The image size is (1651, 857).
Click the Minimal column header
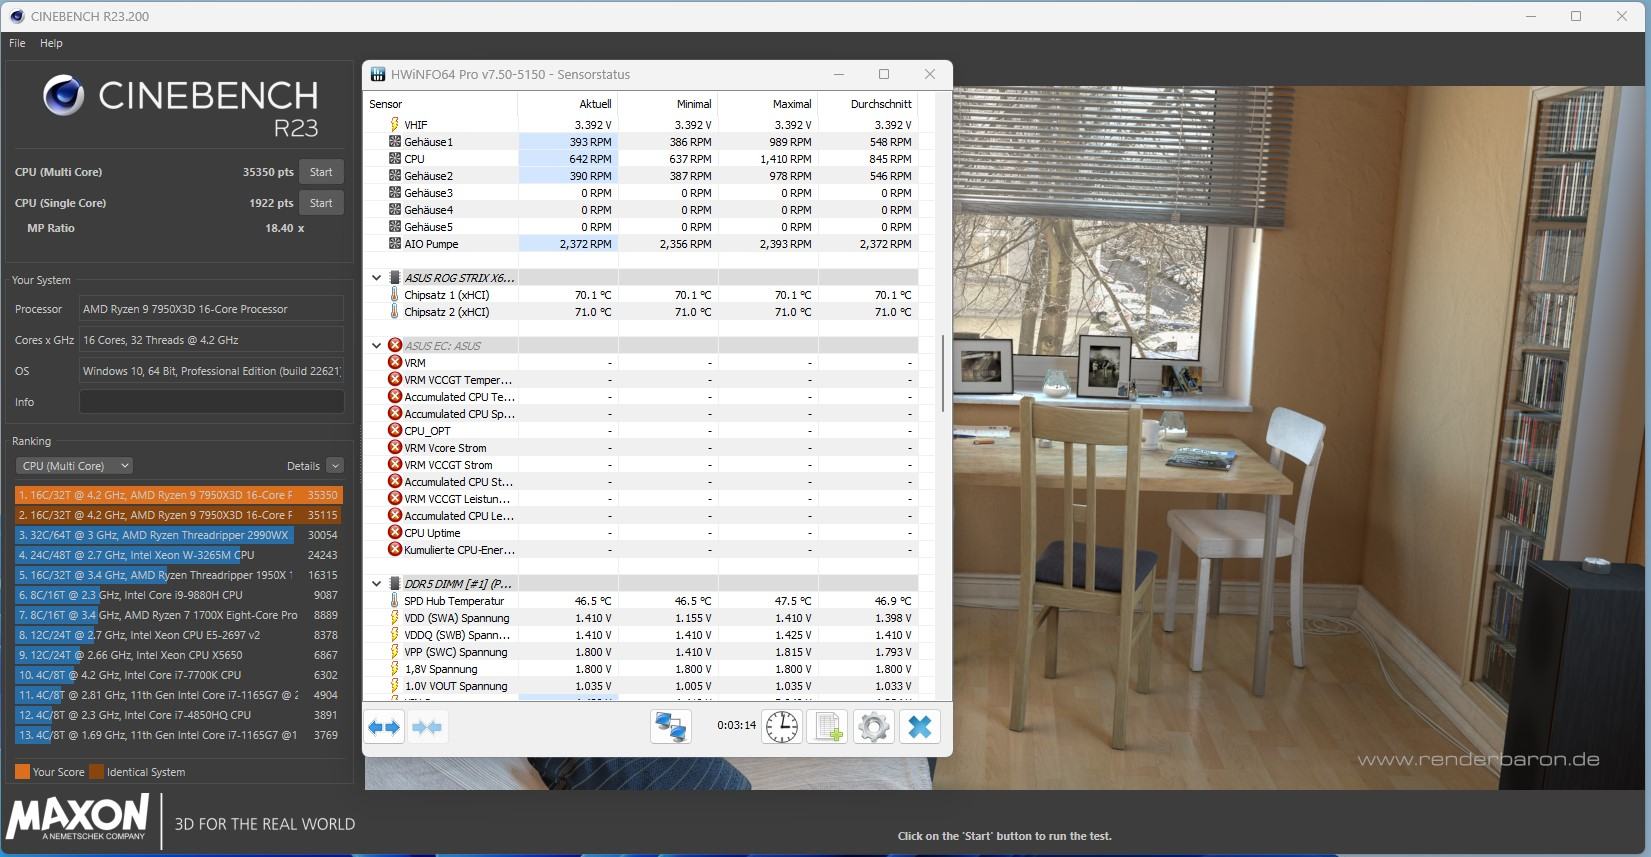[x=668, y=104]
